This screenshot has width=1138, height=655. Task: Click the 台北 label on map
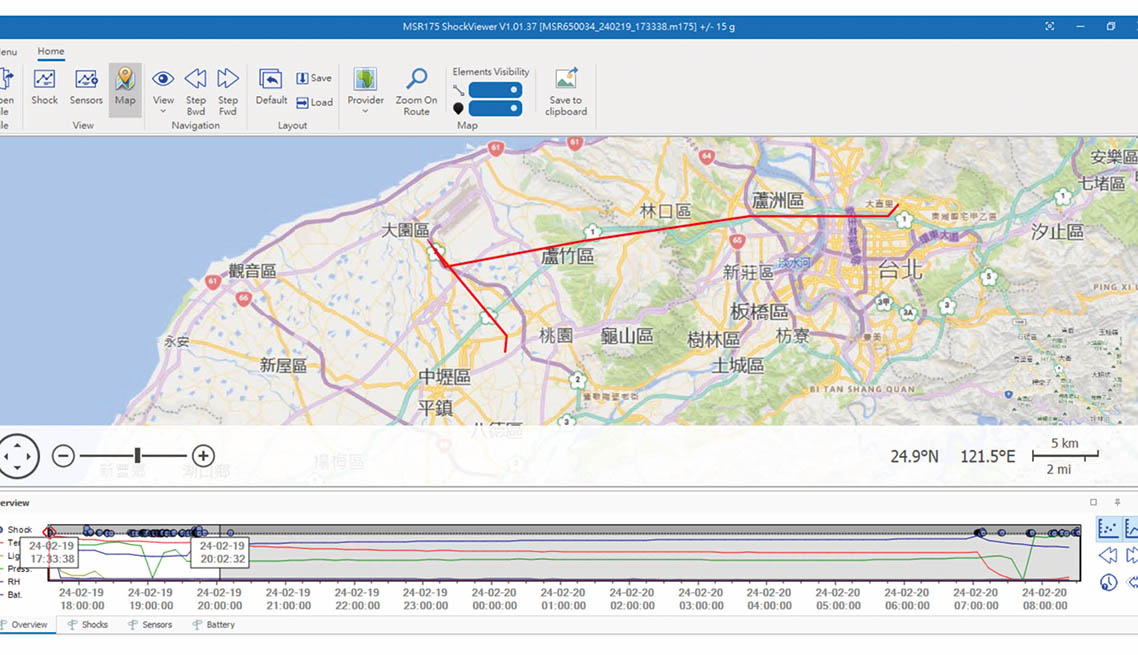point(900,270)
